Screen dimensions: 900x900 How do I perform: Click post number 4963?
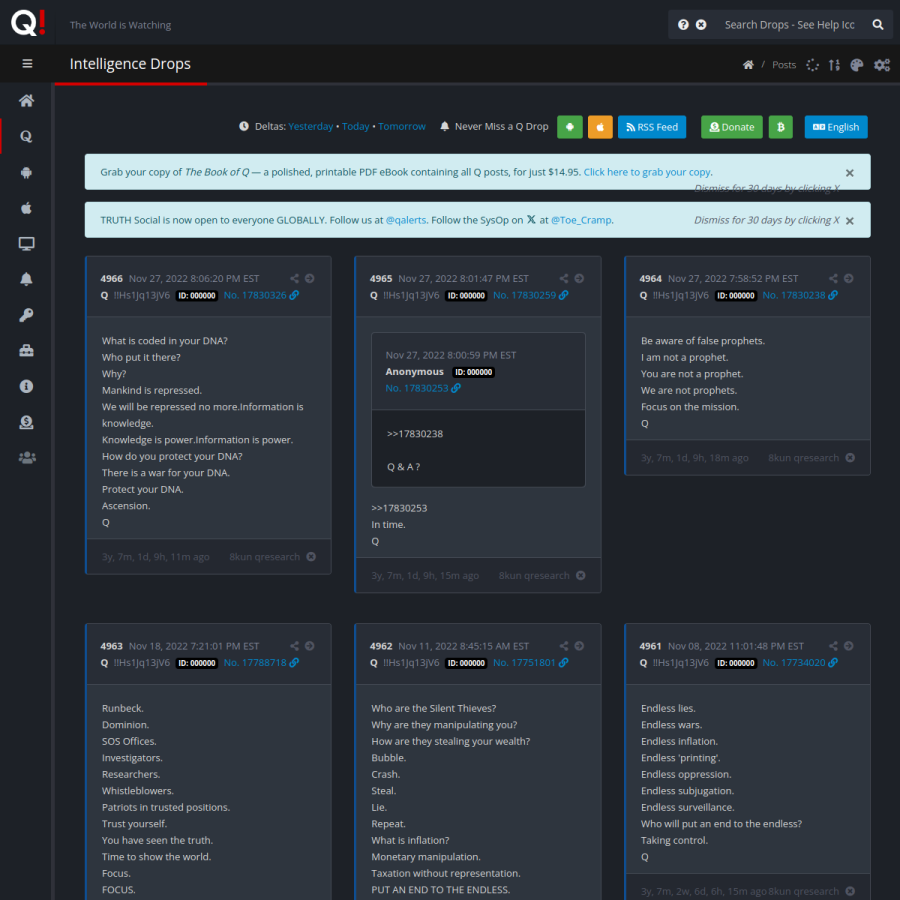111,646
